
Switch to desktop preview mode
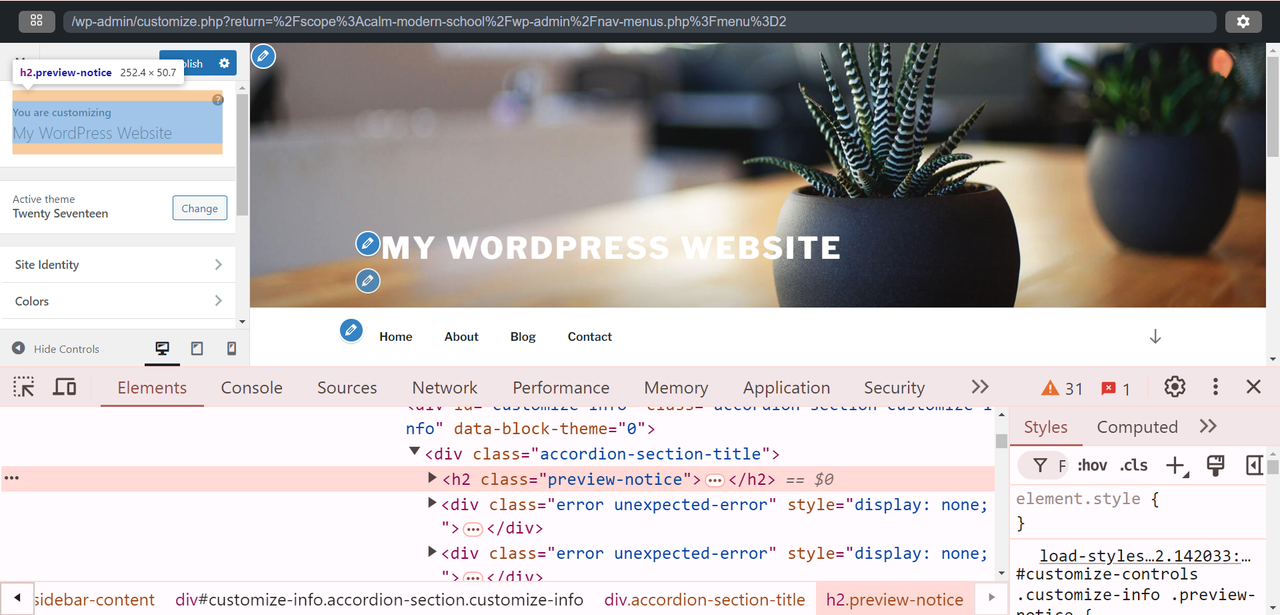coord(162,349)
